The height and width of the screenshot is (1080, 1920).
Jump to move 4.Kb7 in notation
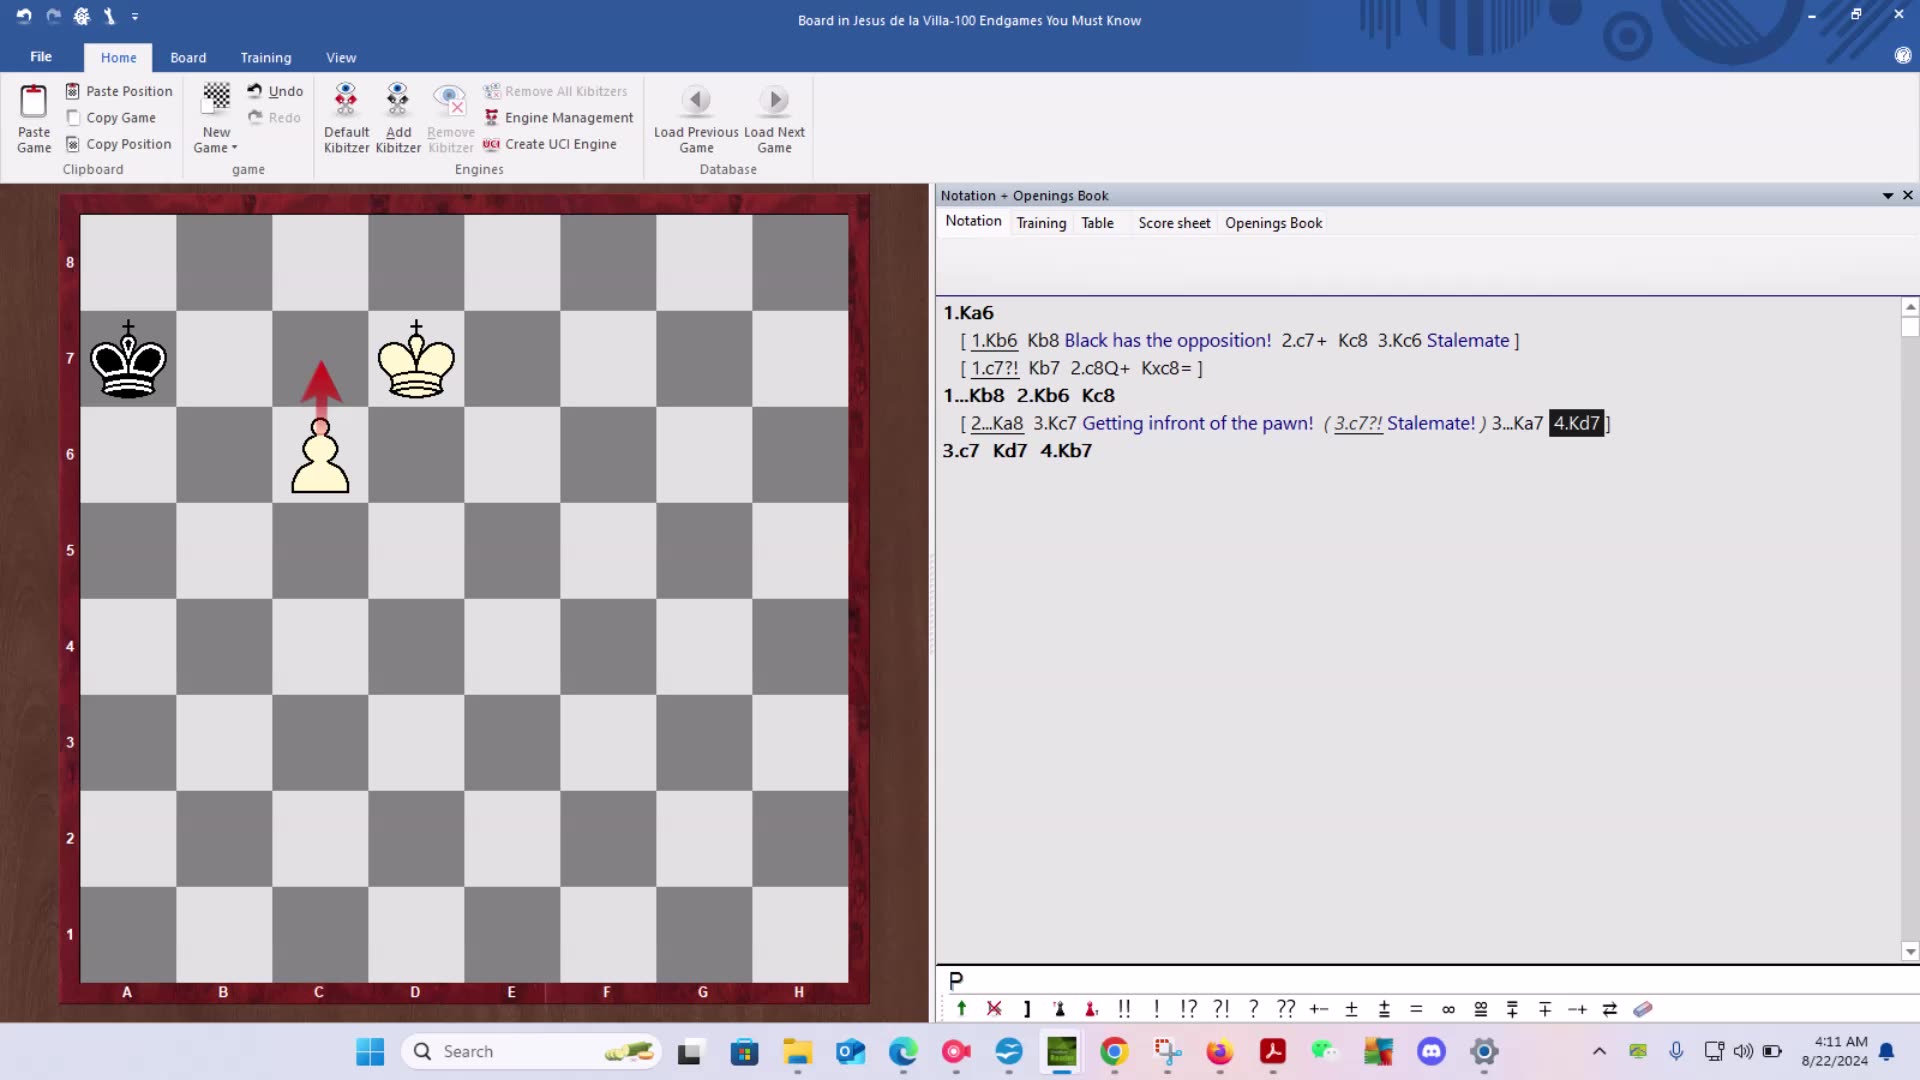(x=1066, y=451)
